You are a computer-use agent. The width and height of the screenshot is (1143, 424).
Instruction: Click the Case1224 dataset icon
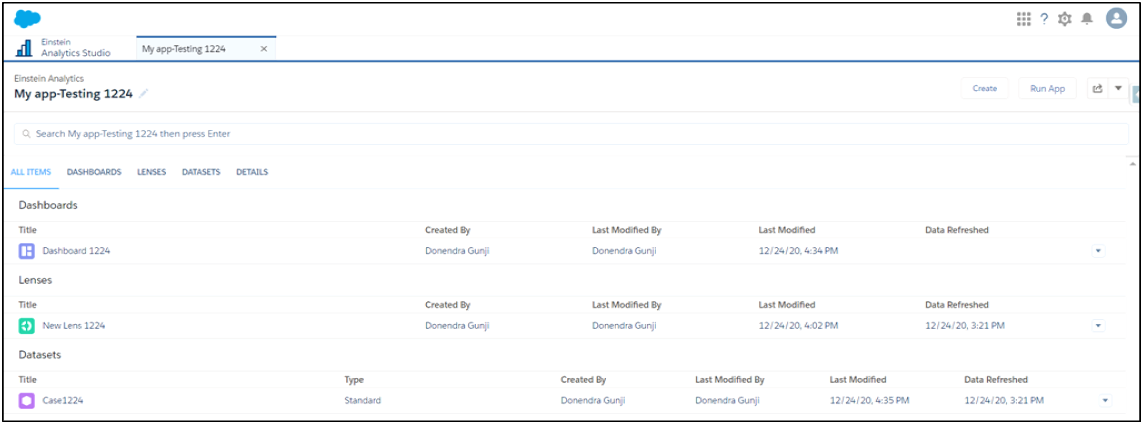pos(27,401)
